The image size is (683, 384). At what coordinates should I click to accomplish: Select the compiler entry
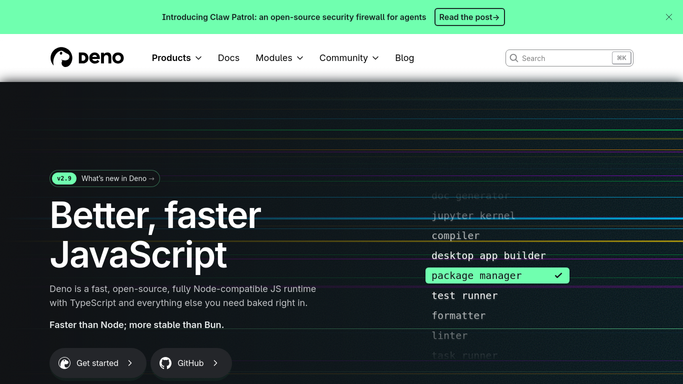(455, 236)
